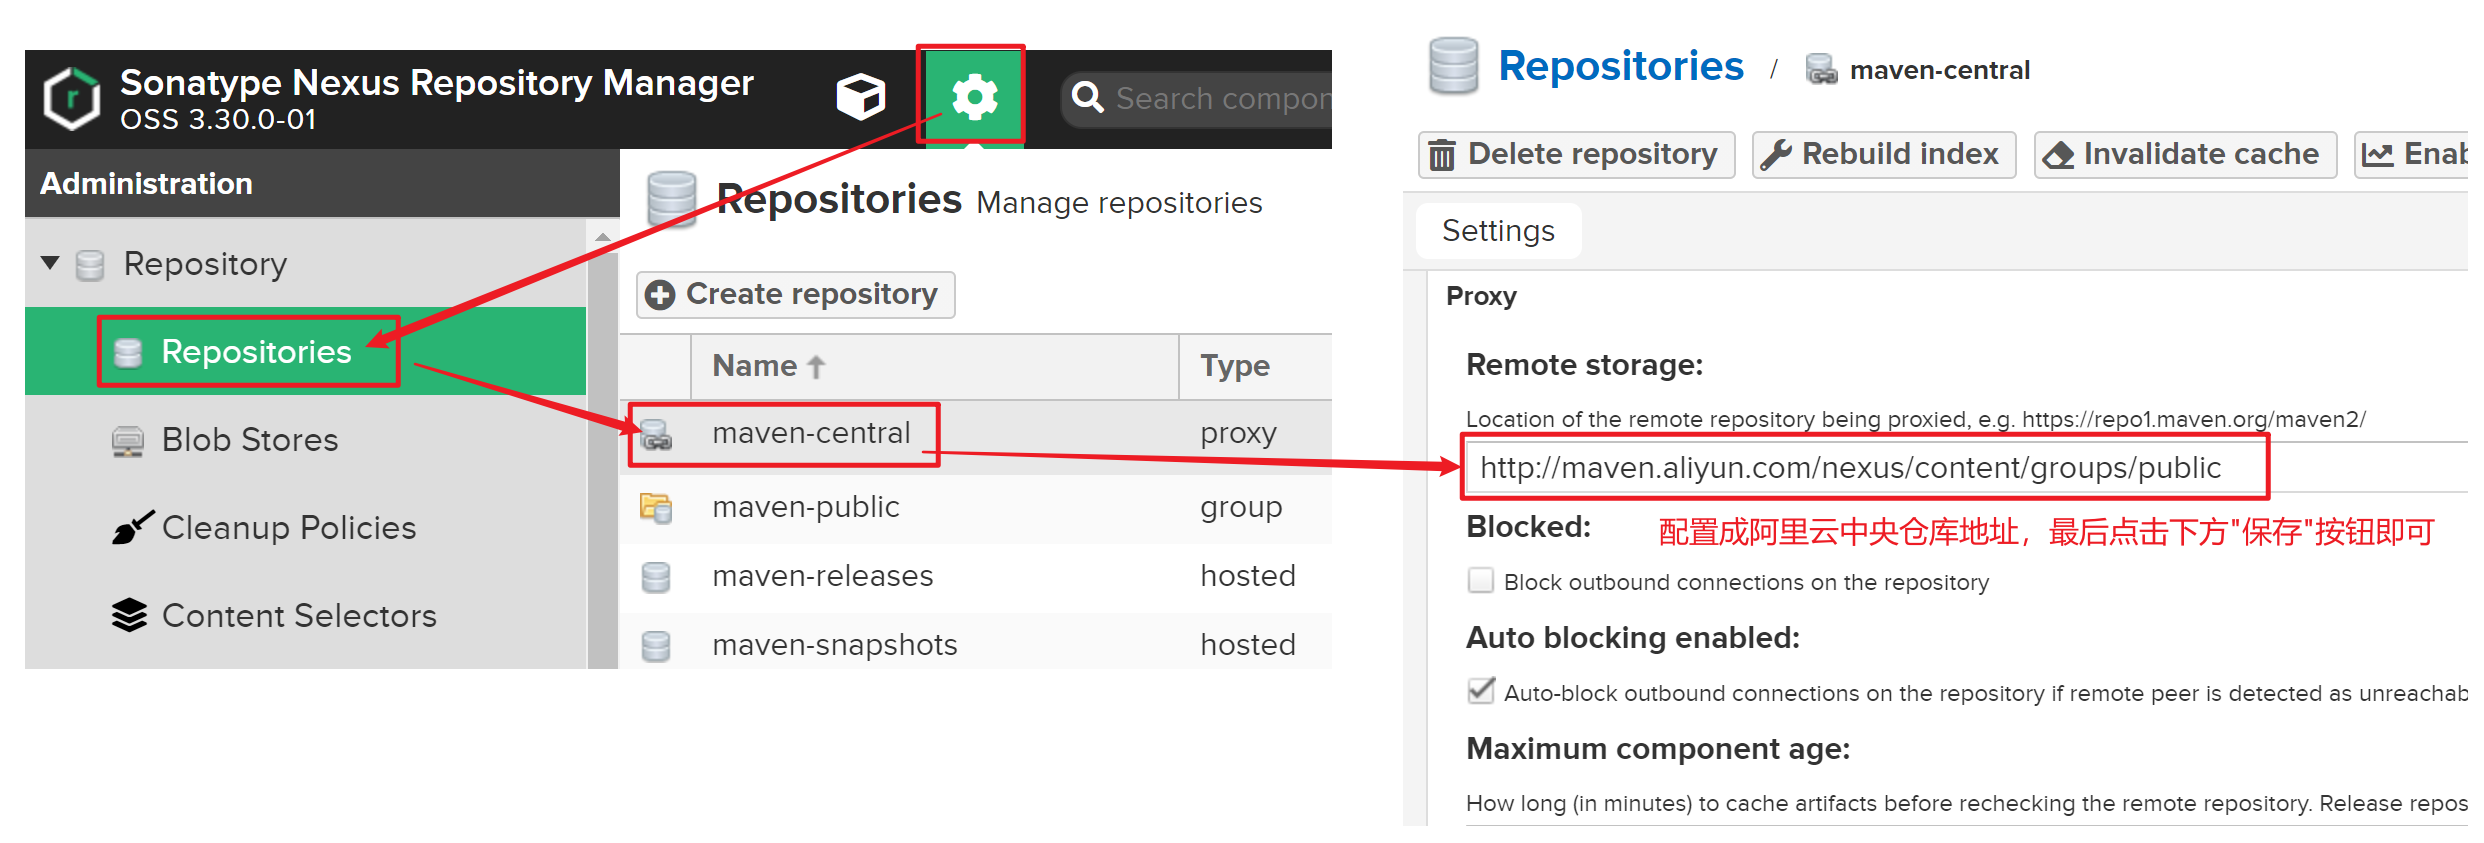The height and width of the screenshot is (843, 2484).
Task: Click the maven-public group folder icon
Action: coord(656,508)
